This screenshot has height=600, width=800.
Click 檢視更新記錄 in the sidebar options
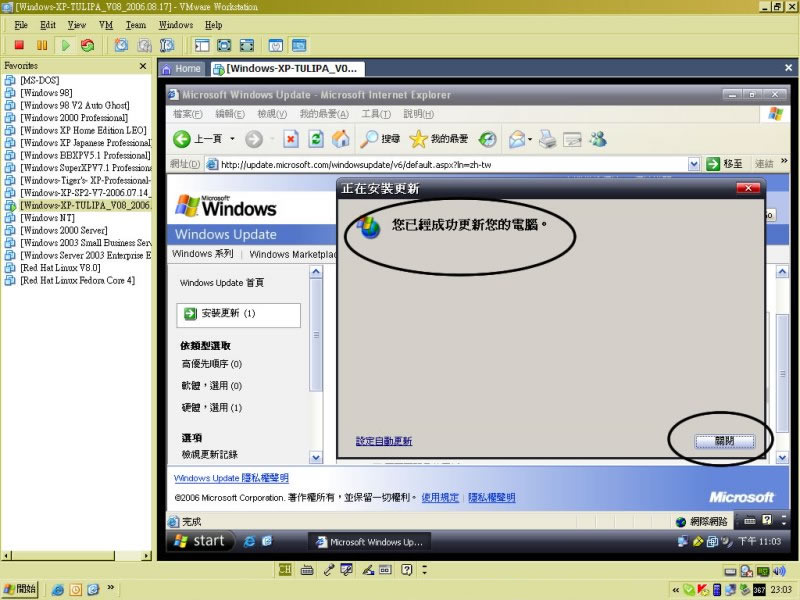tap(210, 454)
